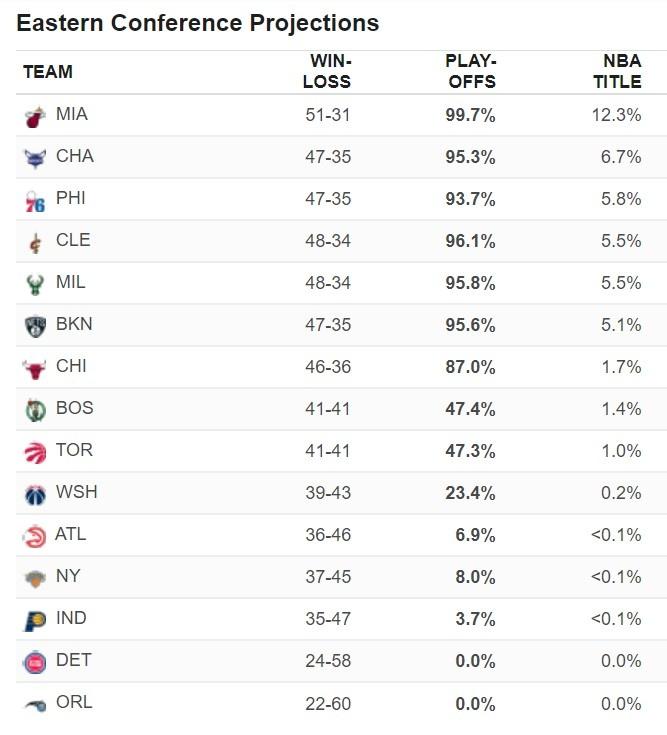Select Miami's 99.7% playoffs value
Viewport: 667px width, 735px height.
point(470,115)
